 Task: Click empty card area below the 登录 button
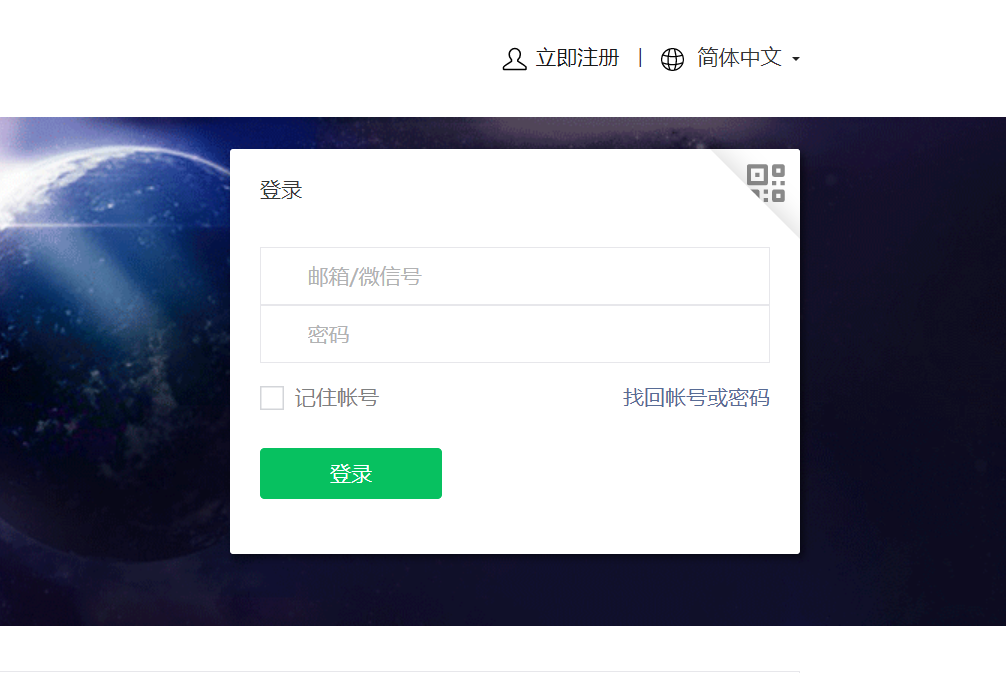[x=515, y=526]
